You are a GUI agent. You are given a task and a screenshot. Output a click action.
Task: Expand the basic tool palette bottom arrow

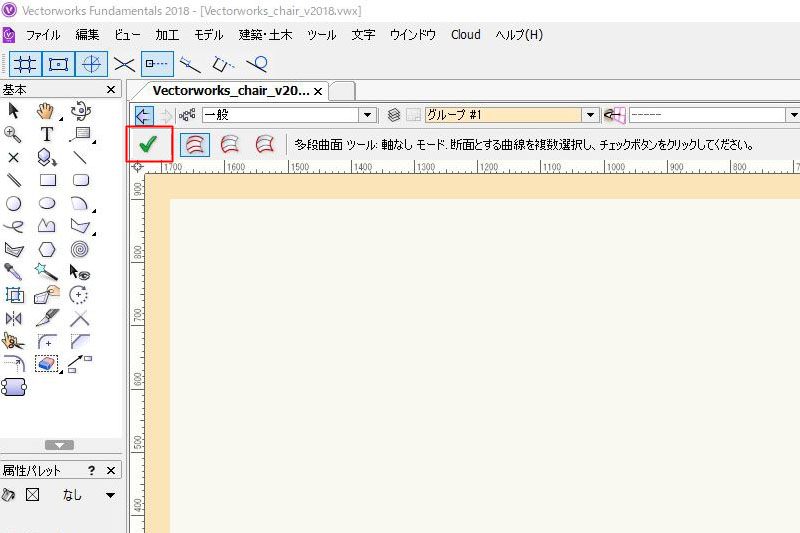(x=59, y=445)
